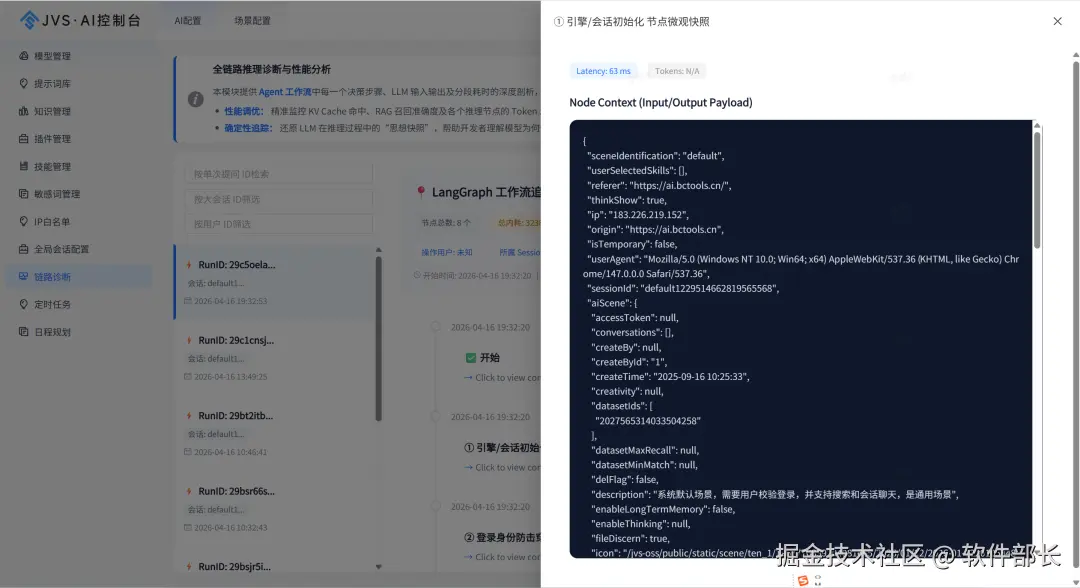Click the 性能调优 link
Image resolution: width=1080 pixels, height=588 pixels.
click(x=244, y=111)
